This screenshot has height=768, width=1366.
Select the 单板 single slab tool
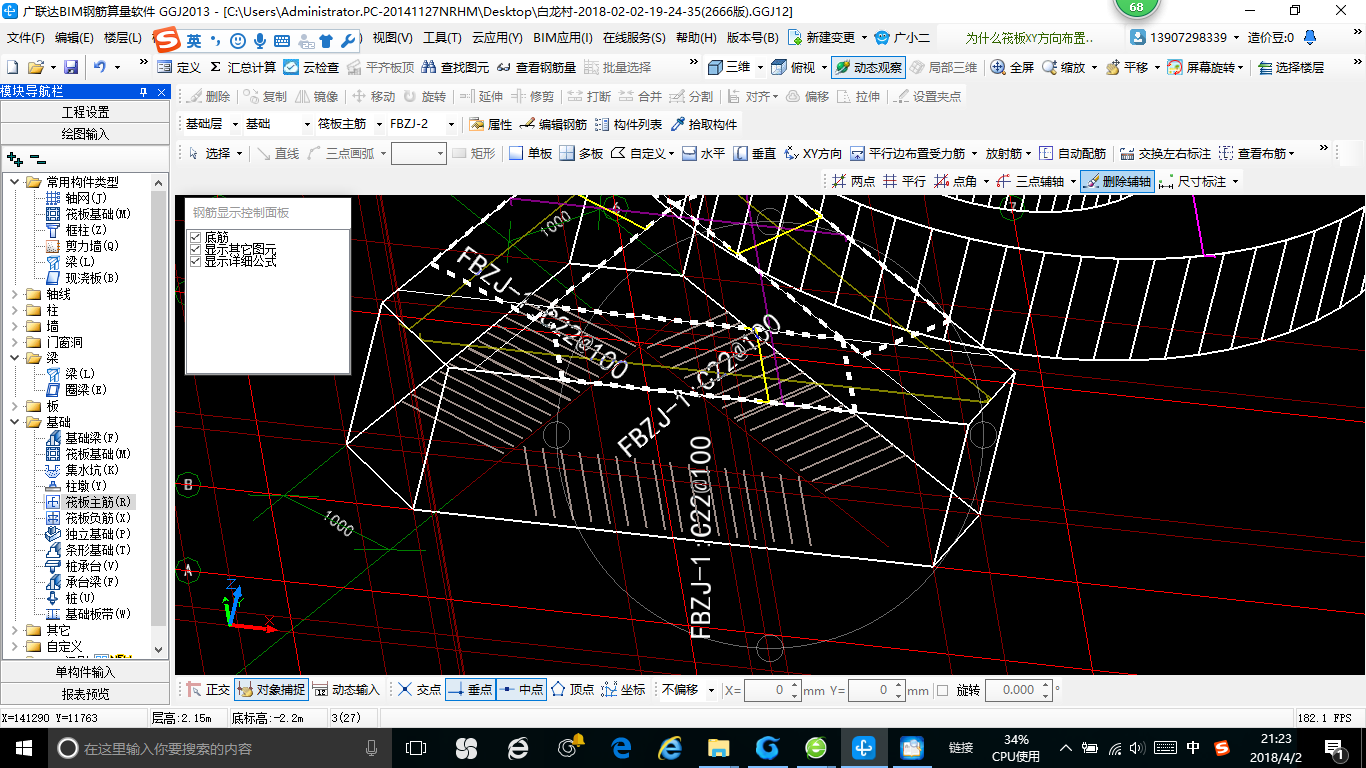(530, 153)
